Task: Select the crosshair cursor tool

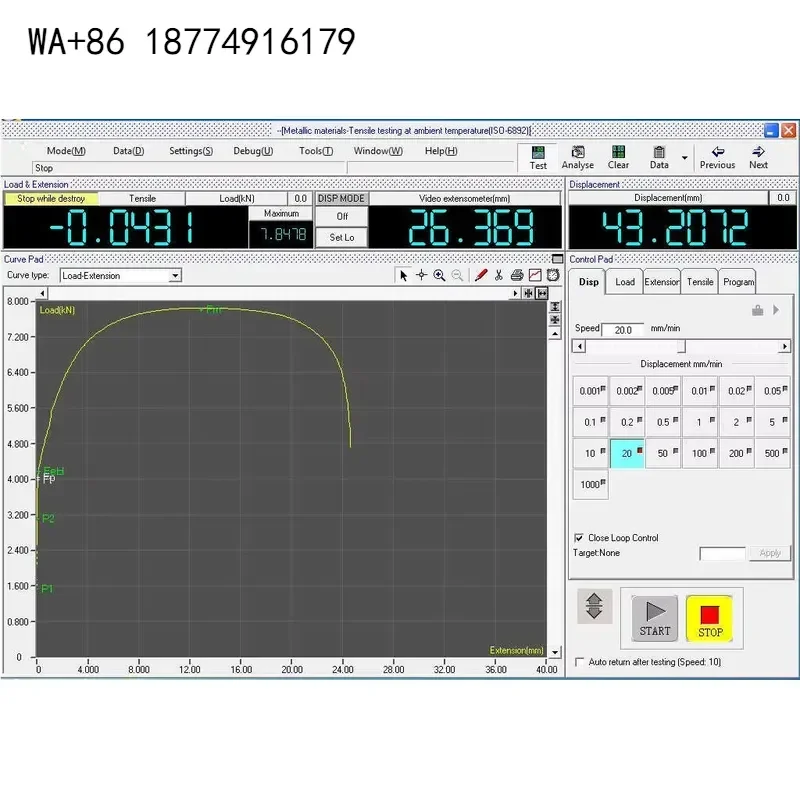Action: 421,276
